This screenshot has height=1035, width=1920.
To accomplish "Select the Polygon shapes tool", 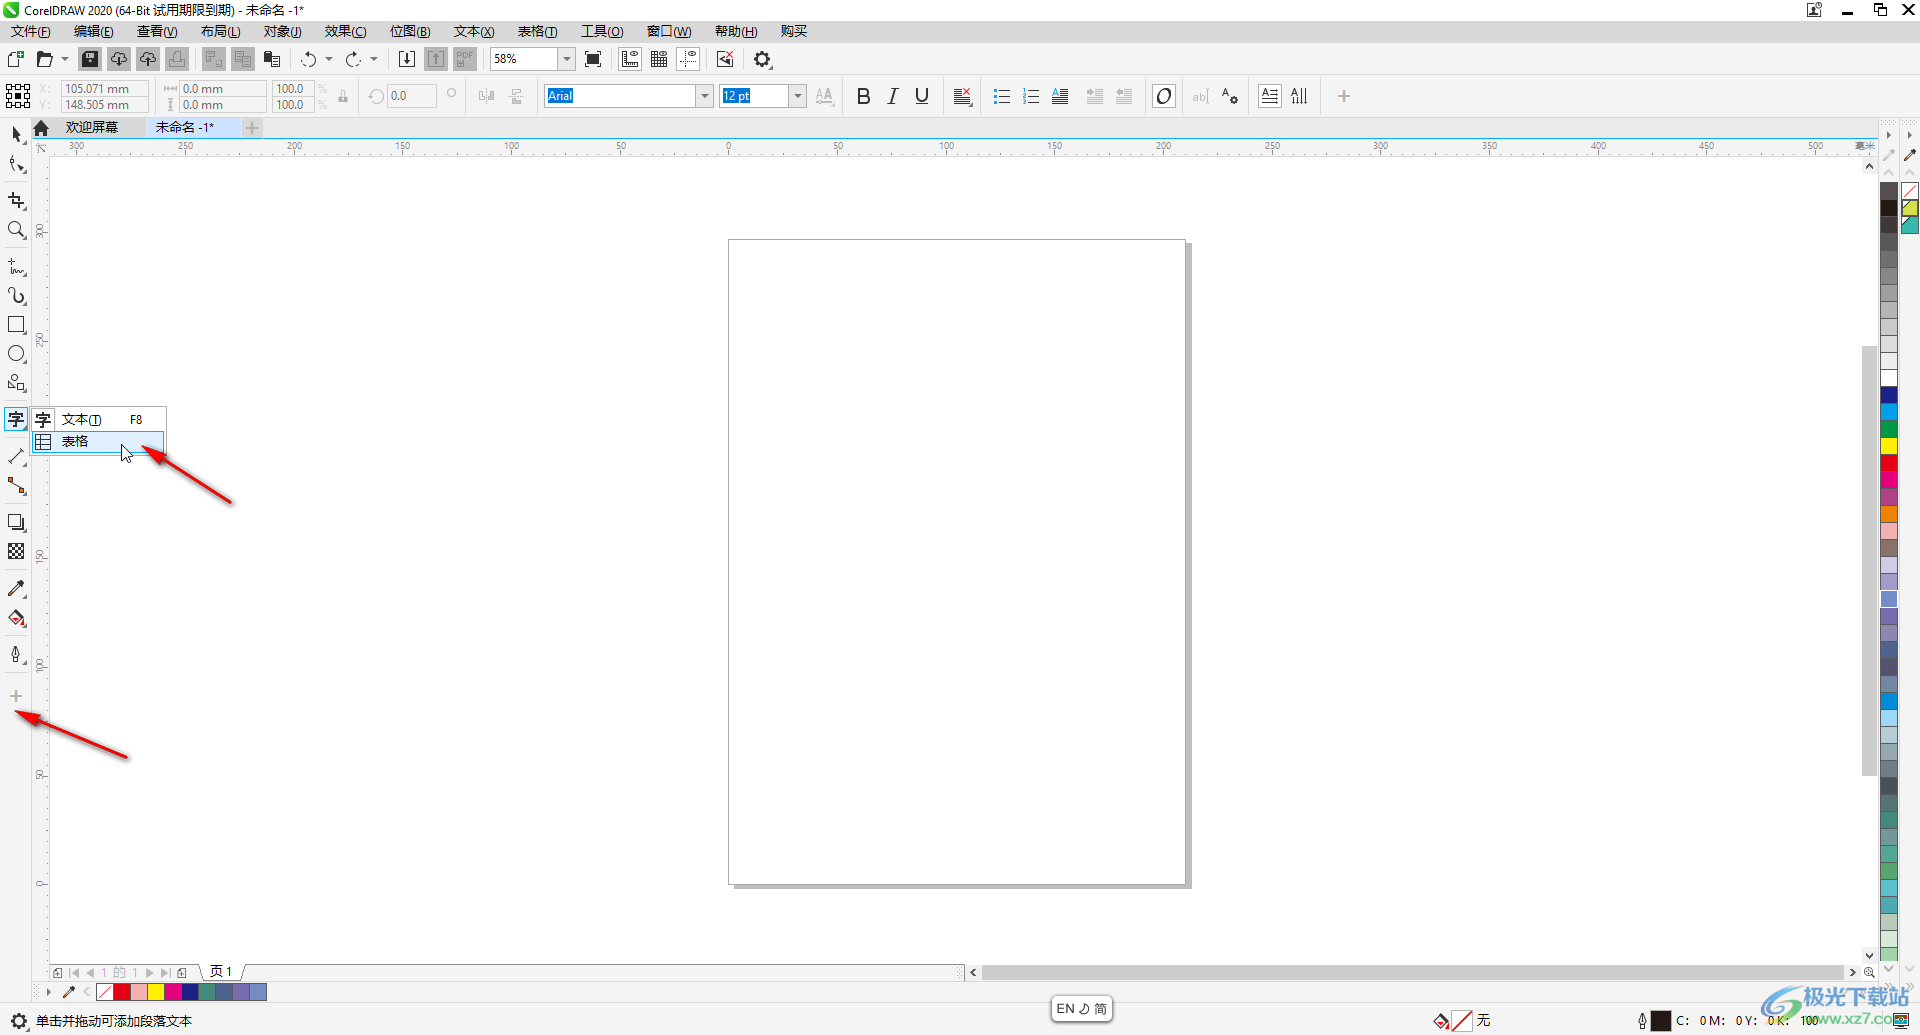I will coord(16,383).
